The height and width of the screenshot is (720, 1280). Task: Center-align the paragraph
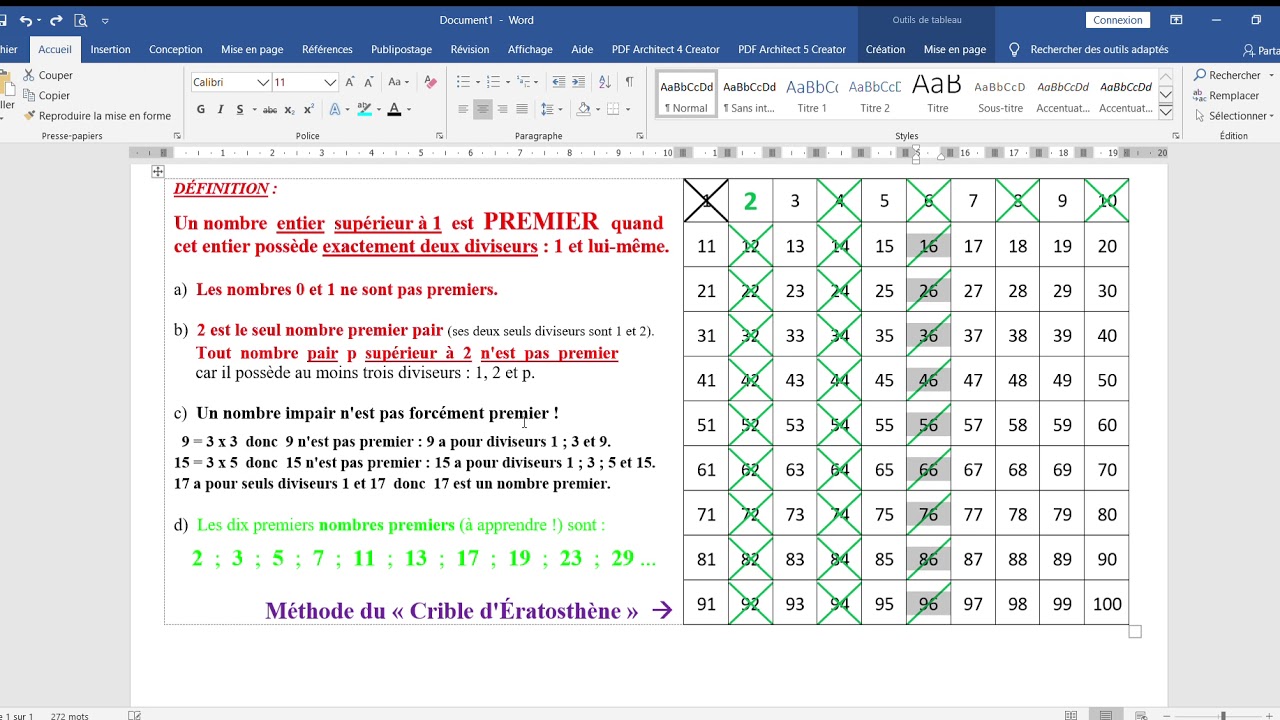click(x=483, y=109)
